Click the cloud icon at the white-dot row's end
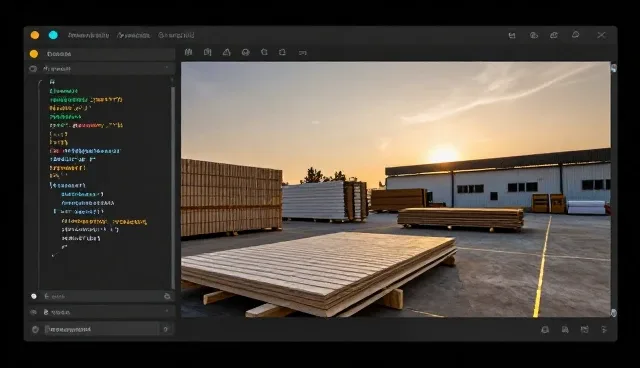The image size is (640, 368). (x=167, y=296)
